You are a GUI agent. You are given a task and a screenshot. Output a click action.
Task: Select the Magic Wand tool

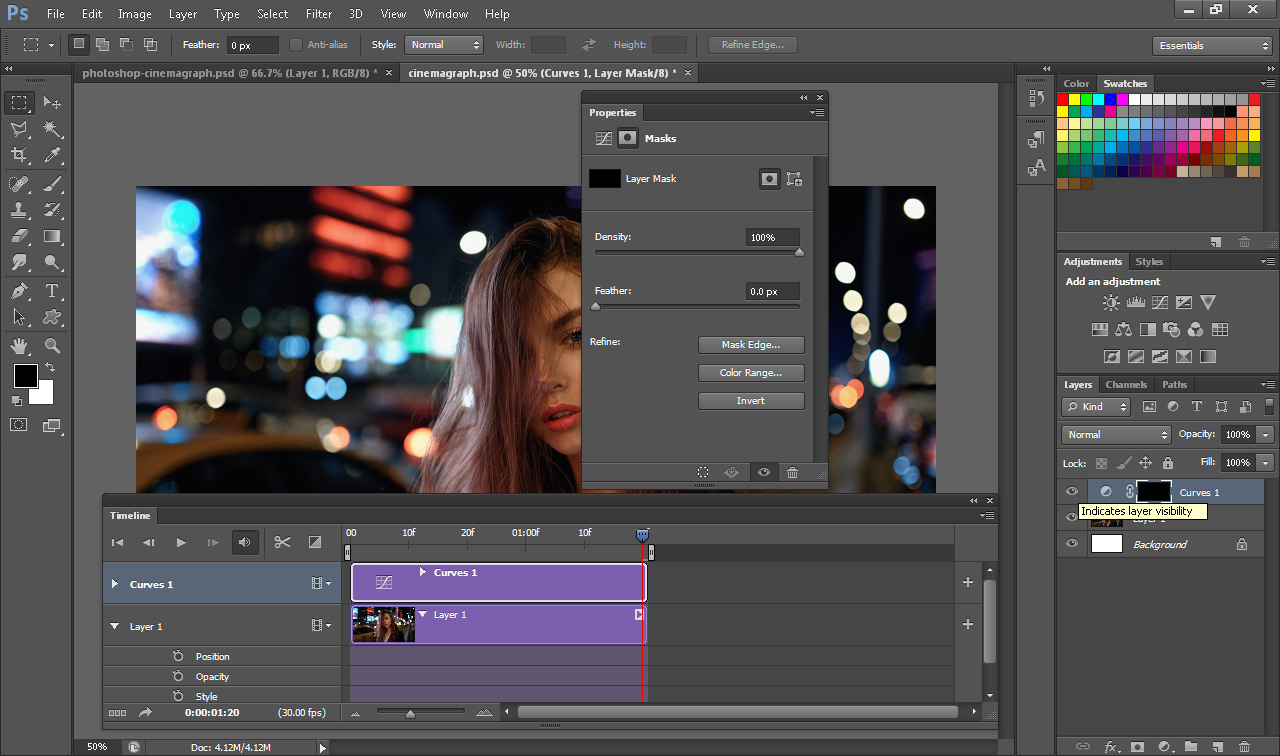point(52,130)
